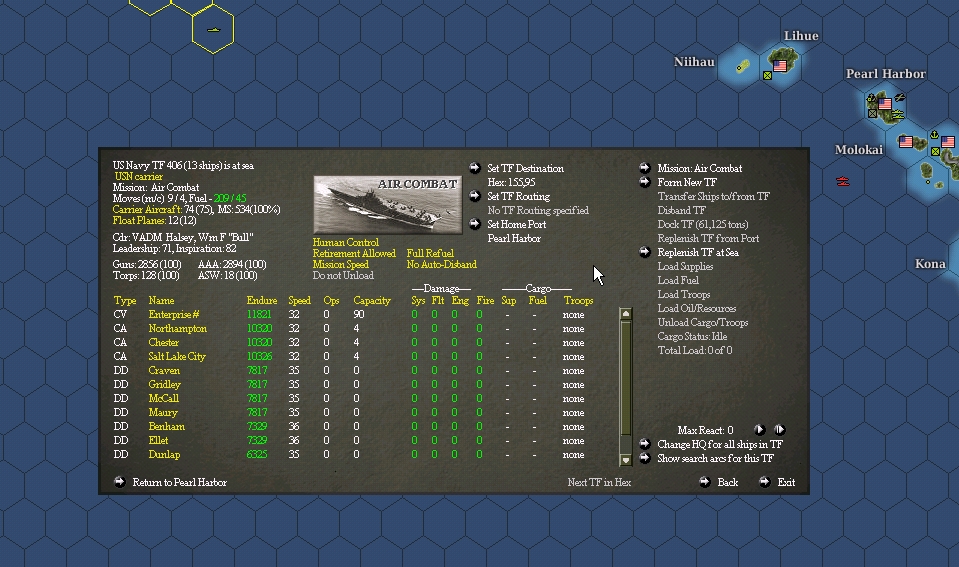Click the Load Fuel option
This screenshot has width=959, height=567.
[678, 280]
